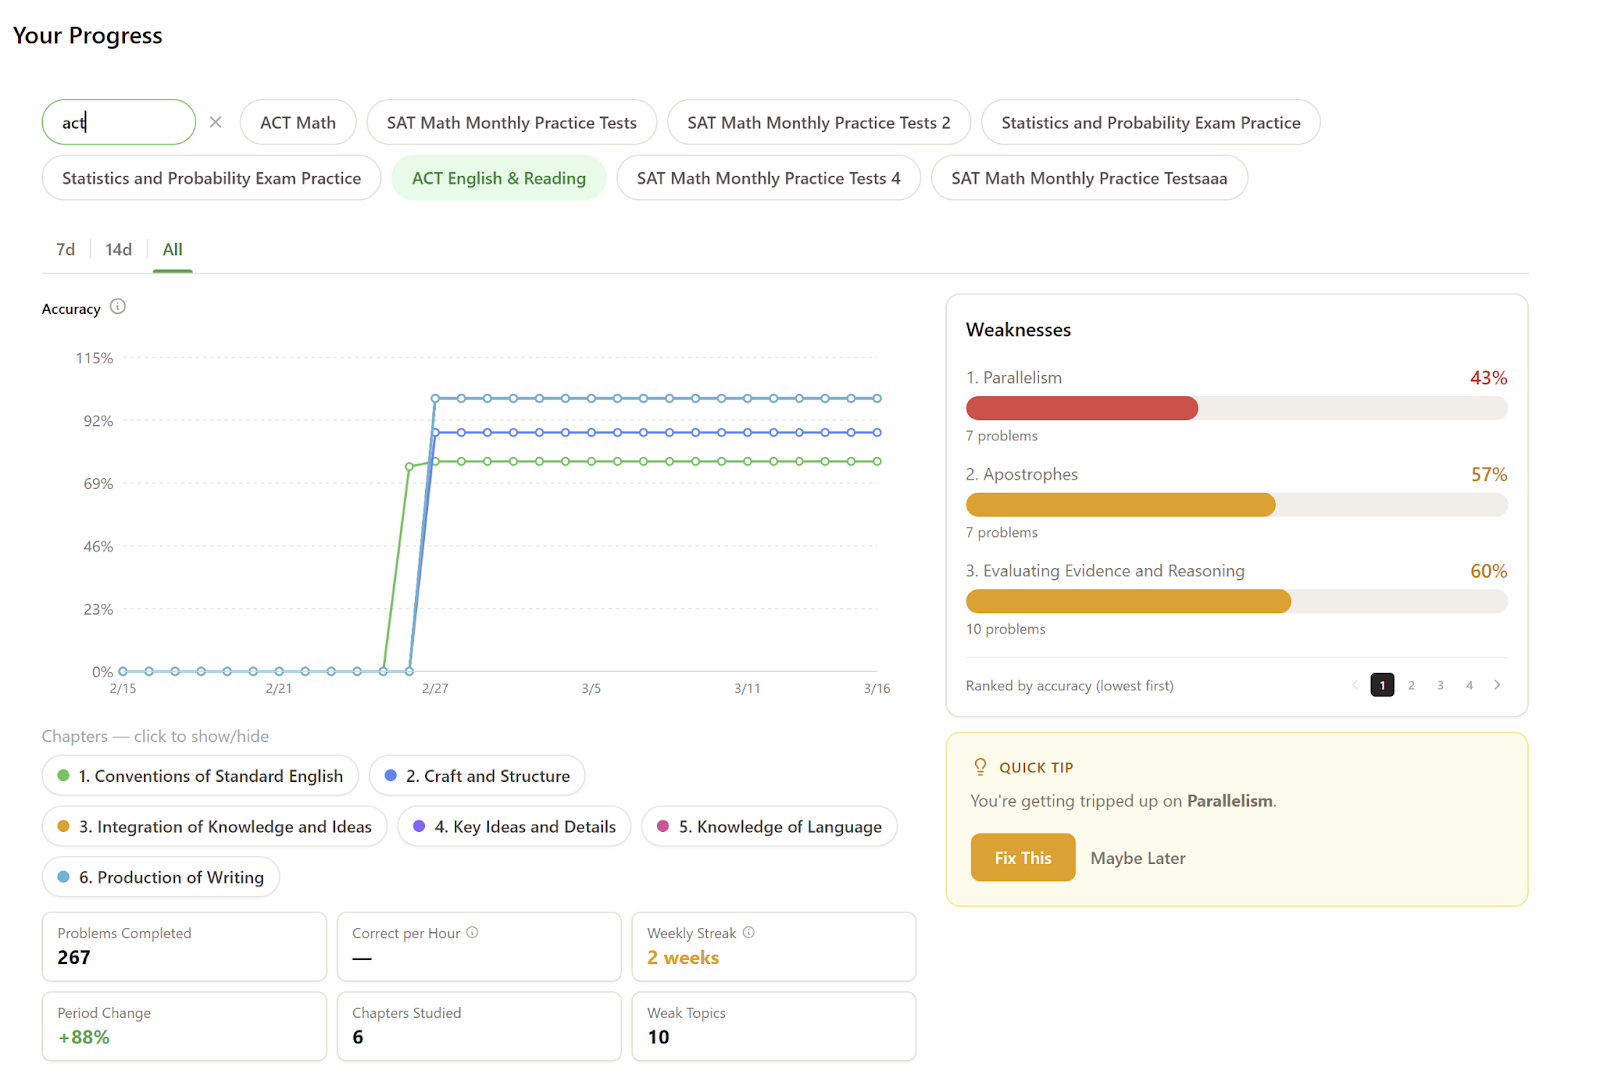
Task: Open page 2 of the weaknesses list
Action: point(1411,685)
